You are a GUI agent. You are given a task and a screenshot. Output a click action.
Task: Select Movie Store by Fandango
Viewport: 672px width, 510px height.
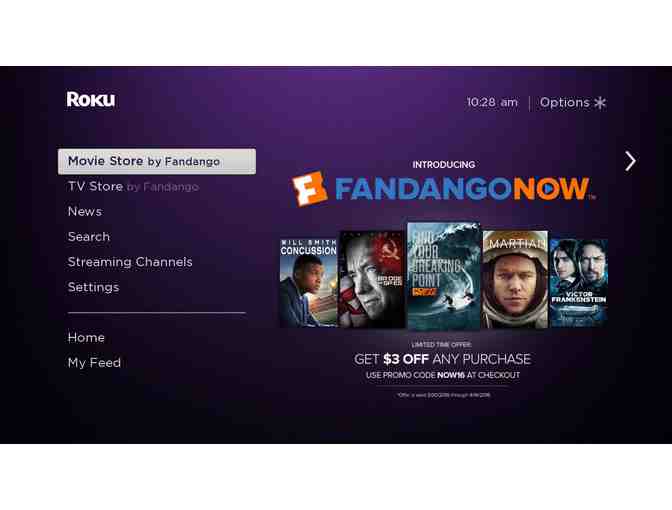point(157,162)
